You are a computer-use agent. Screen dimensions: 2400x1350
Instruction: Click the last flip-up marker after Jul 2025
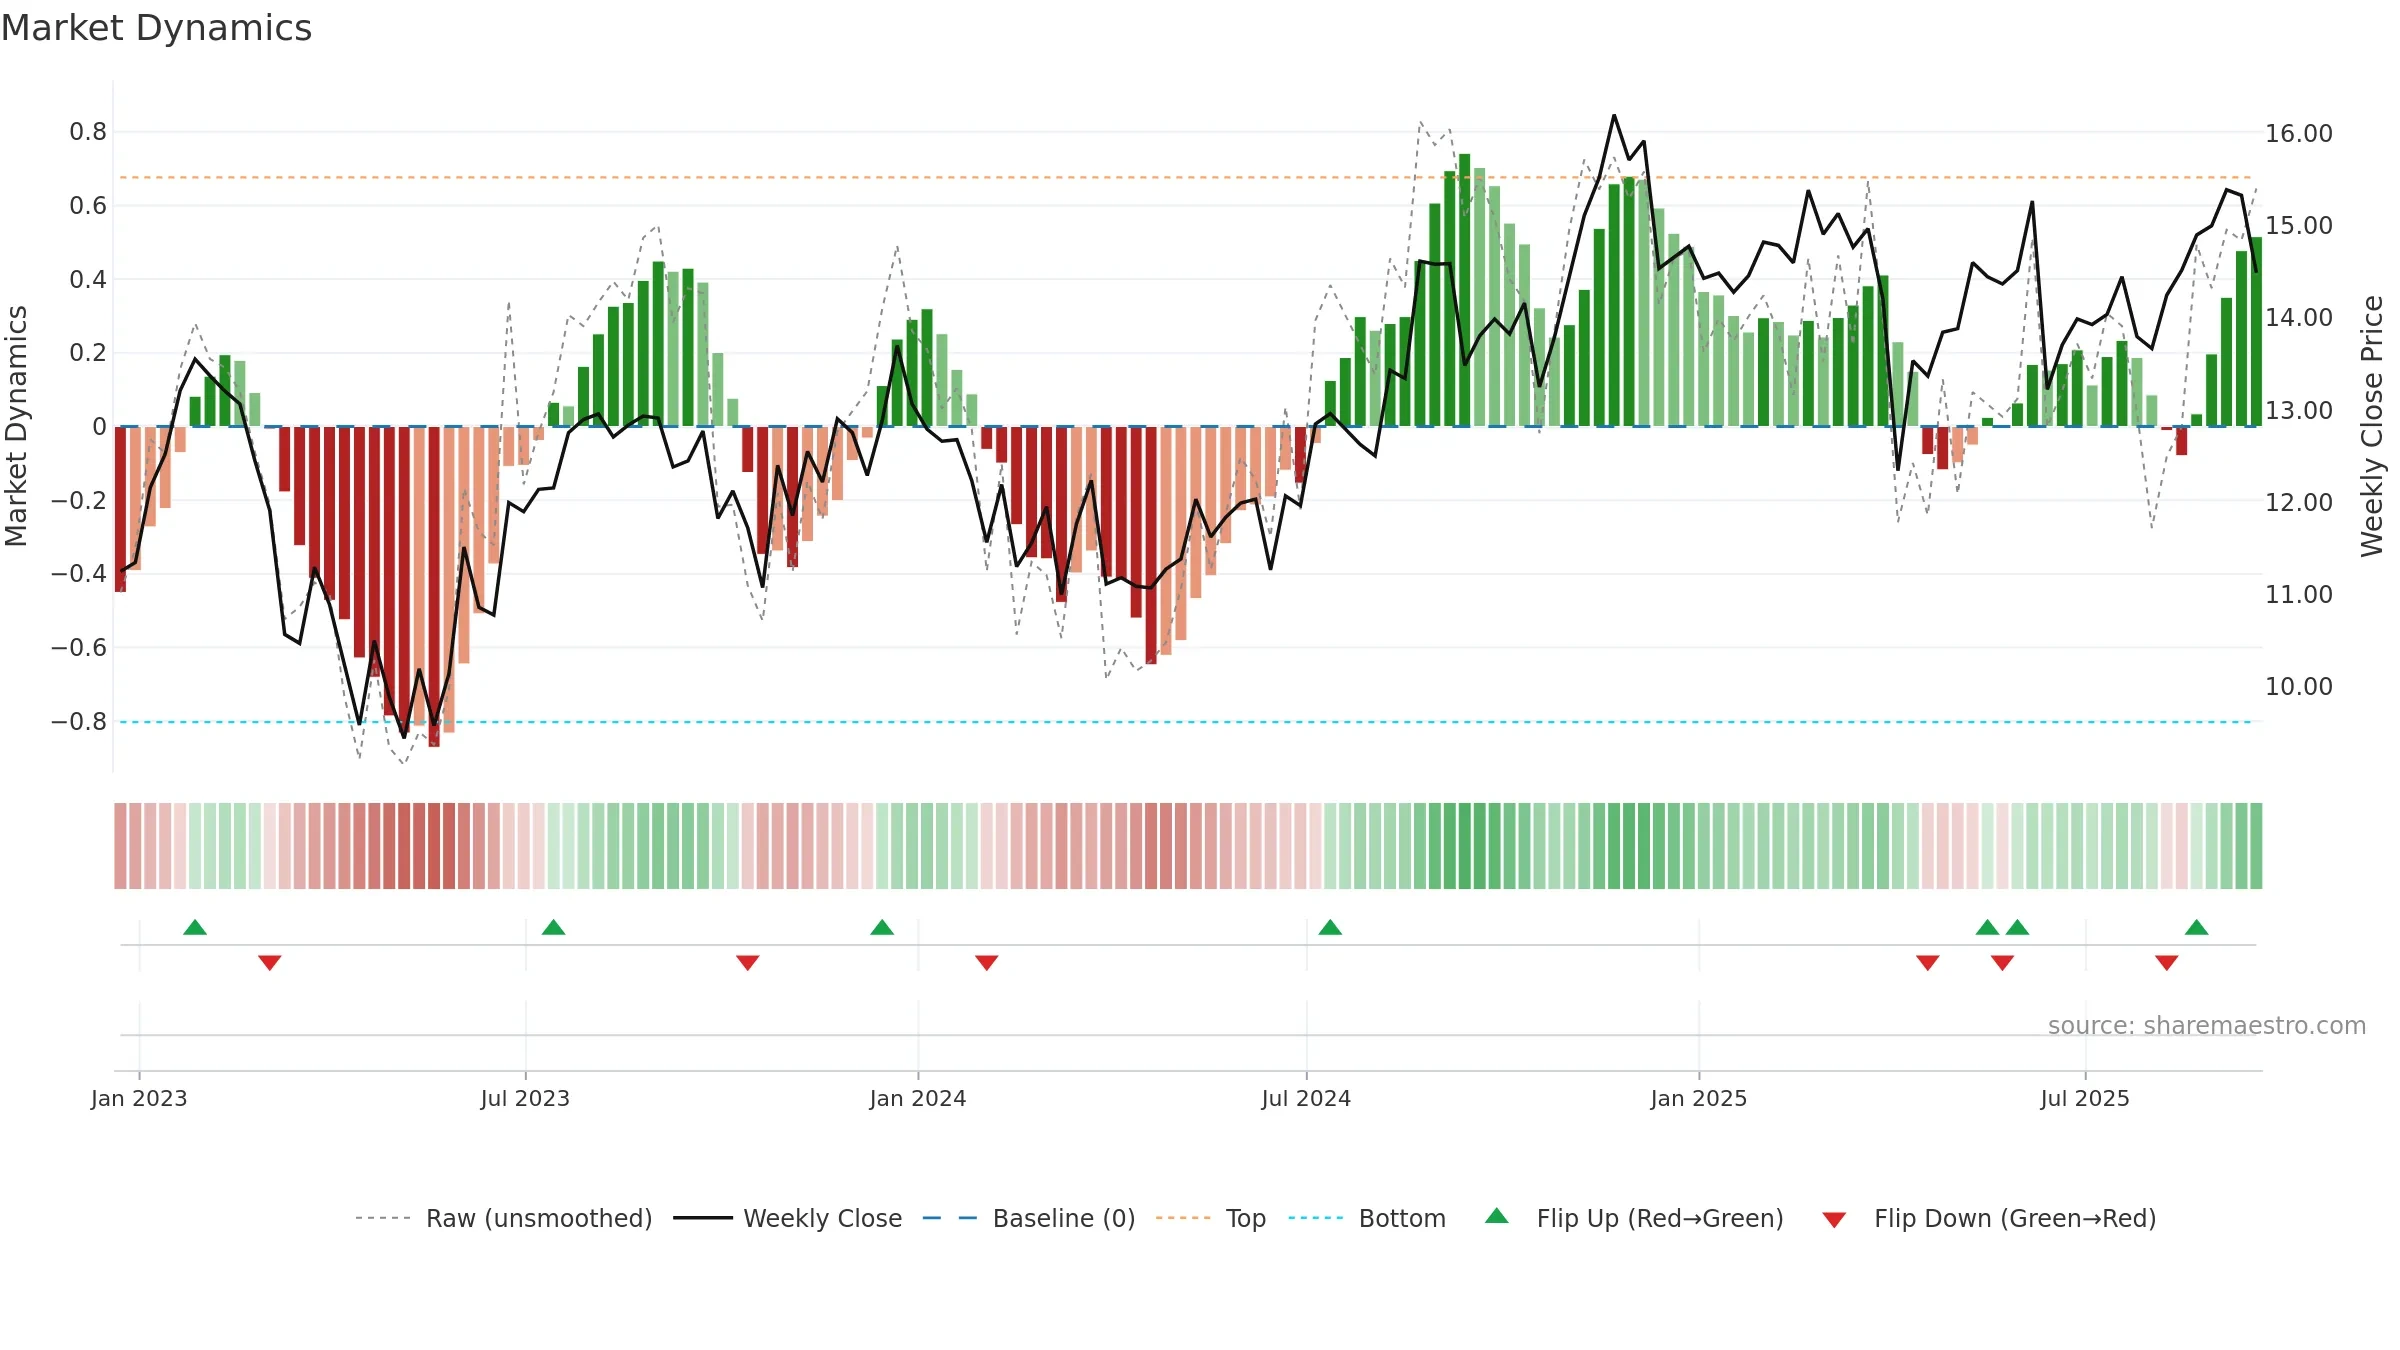pyautogui.click(x=2197, y=927)
